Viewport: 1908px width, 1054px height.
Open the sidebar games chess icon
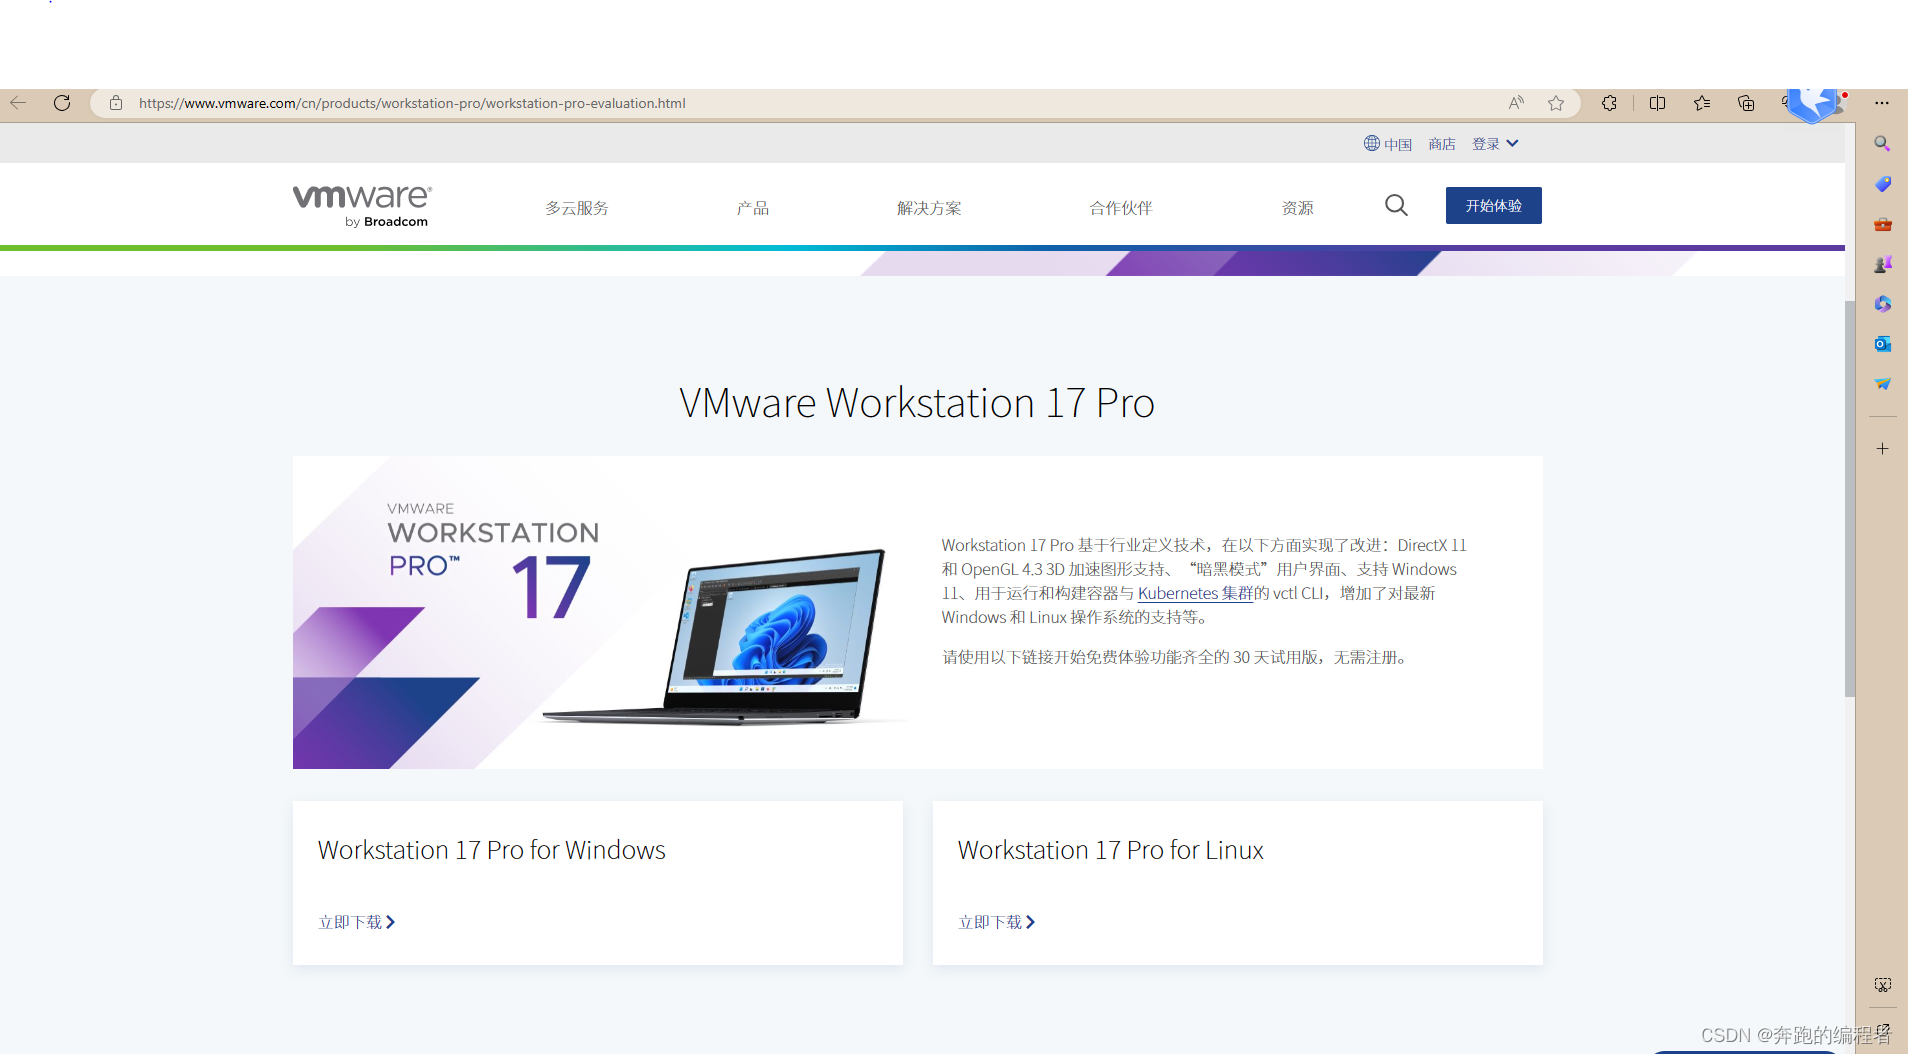click(x=1882, y=264)
